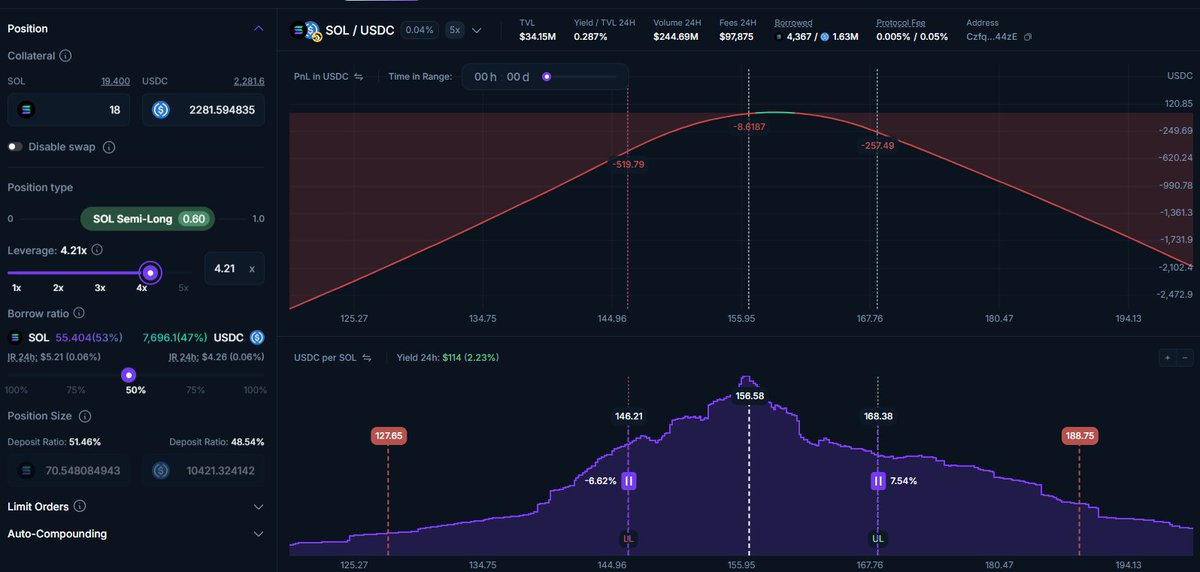Click the borrow ratio 50% slider knob
1200x572 pixels.
[x=128, y=375]
